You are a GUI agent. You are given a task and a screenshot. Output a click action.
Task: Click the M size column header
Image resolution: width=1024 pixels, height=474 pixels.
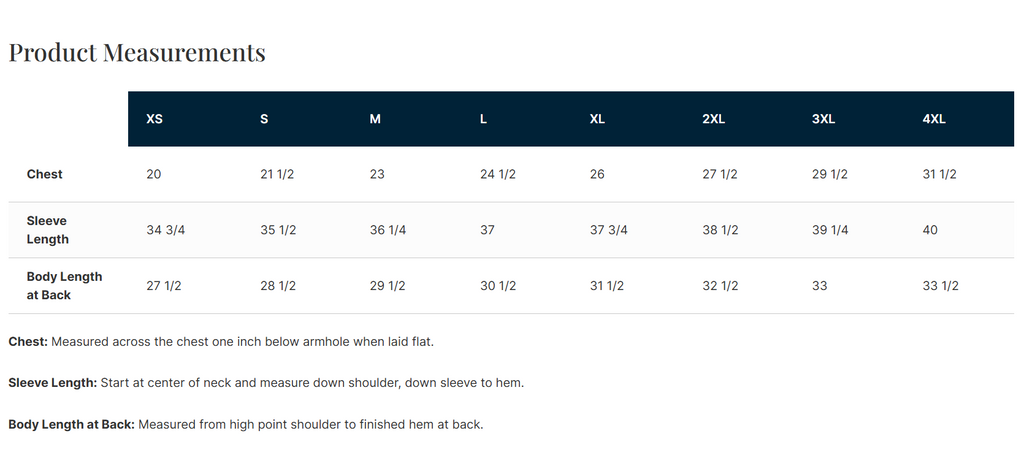coord(375,119)
